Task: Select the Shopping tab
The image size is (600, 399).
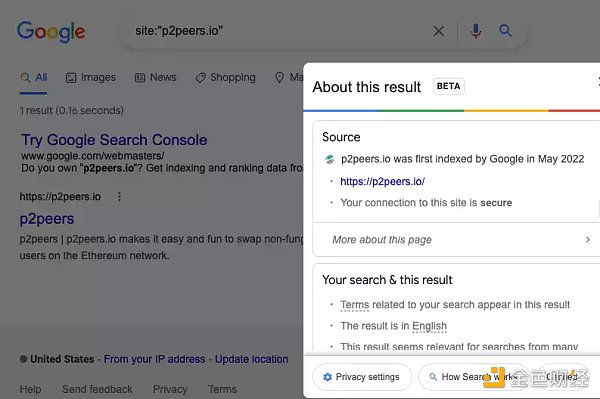Action: tap(225, 78)
